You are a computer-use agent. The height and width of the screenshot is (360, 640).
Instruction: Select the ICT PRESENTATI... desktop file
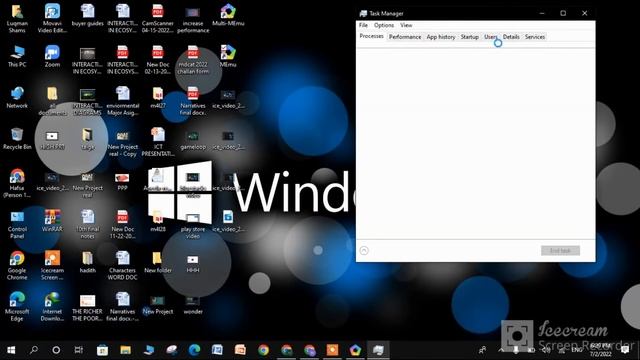[158, 142]
